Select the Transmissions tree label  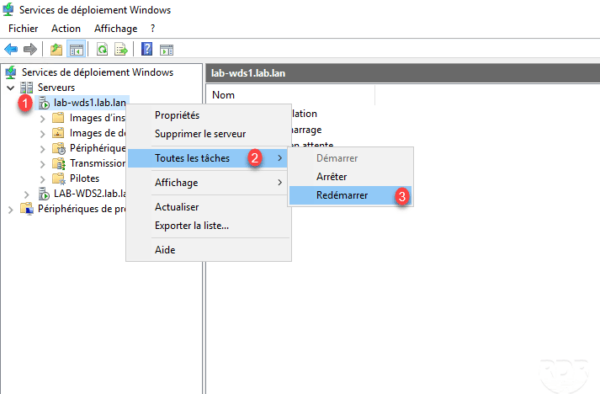point(97,163)
